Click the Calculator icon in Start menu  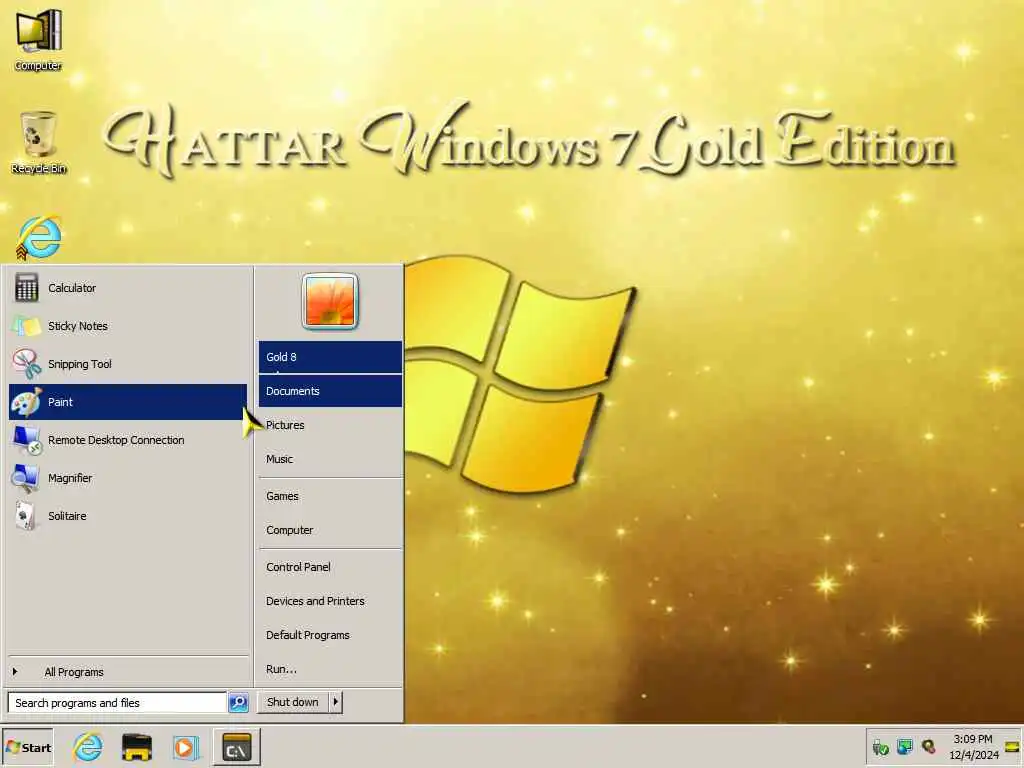(x=26, y=288)
